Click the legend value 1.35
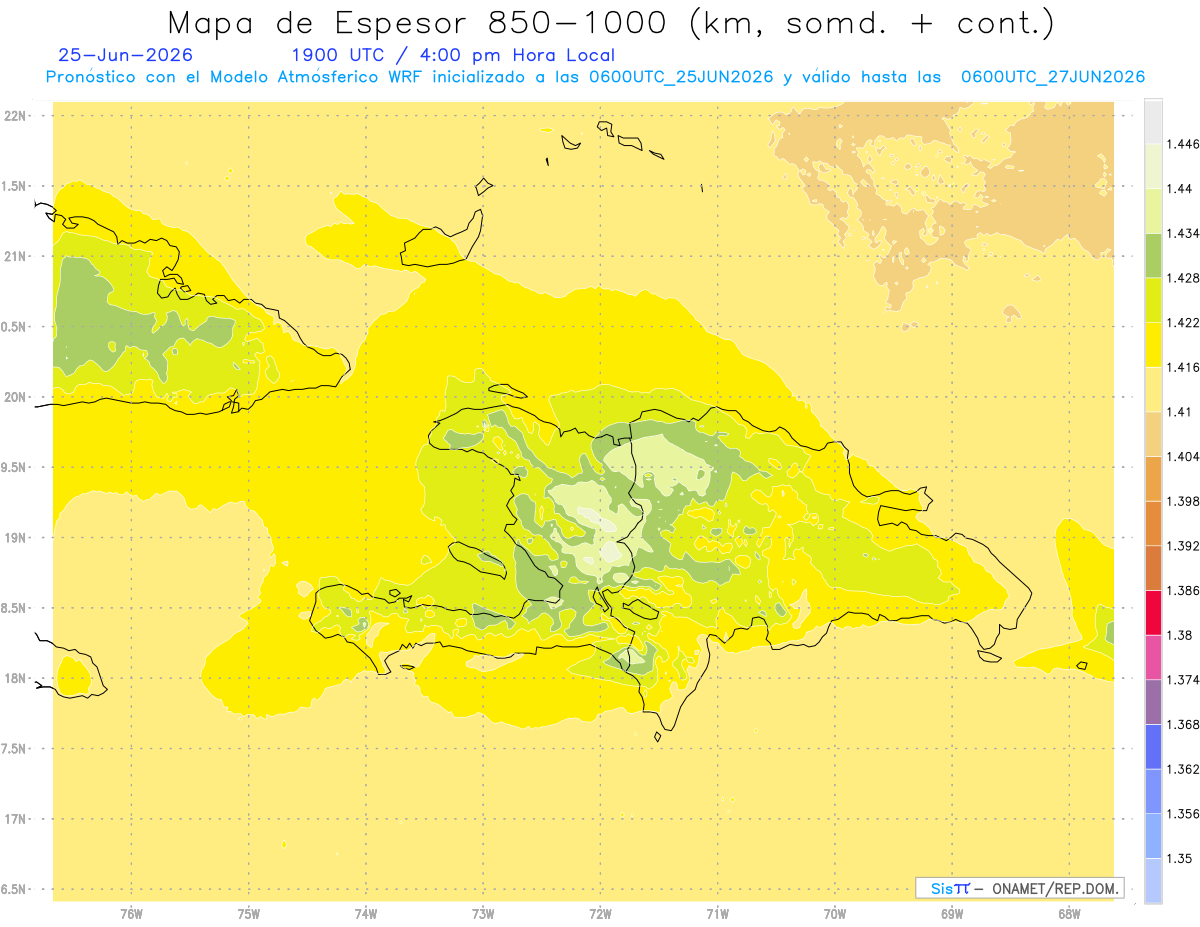 [1179, 859]
